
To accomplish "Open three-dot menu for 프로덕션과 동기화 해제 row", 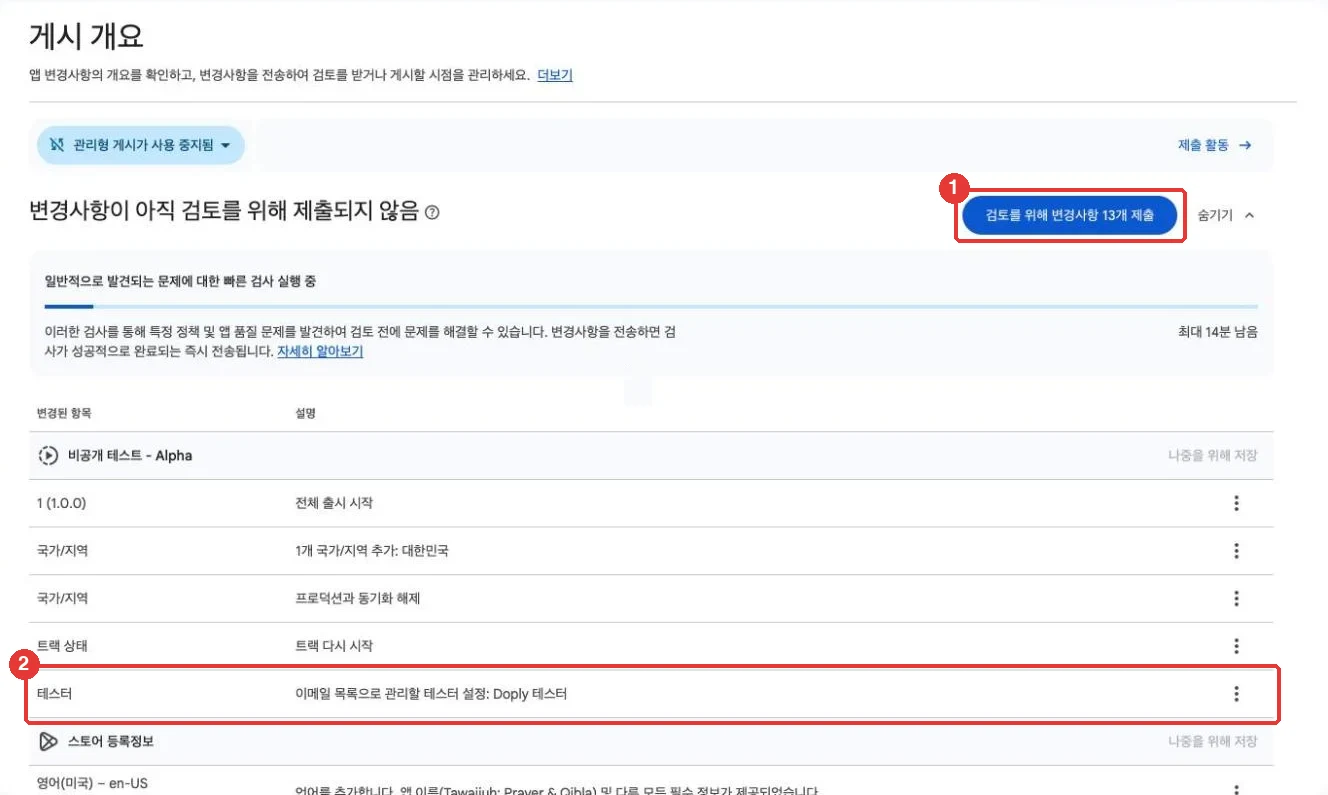I will (x=1237, y=598).
